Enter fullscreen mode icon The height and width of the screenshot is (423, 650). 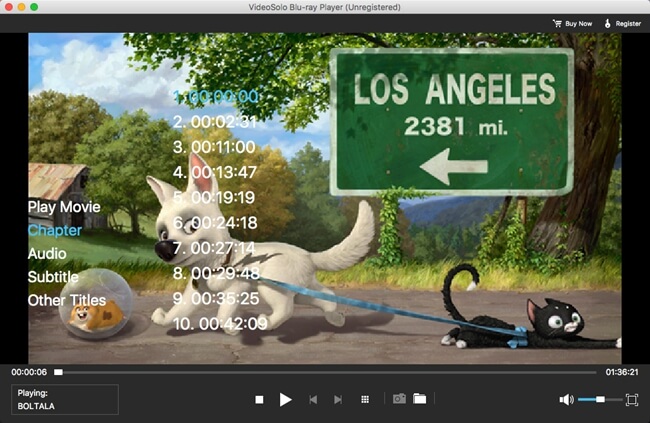point(632,399)
